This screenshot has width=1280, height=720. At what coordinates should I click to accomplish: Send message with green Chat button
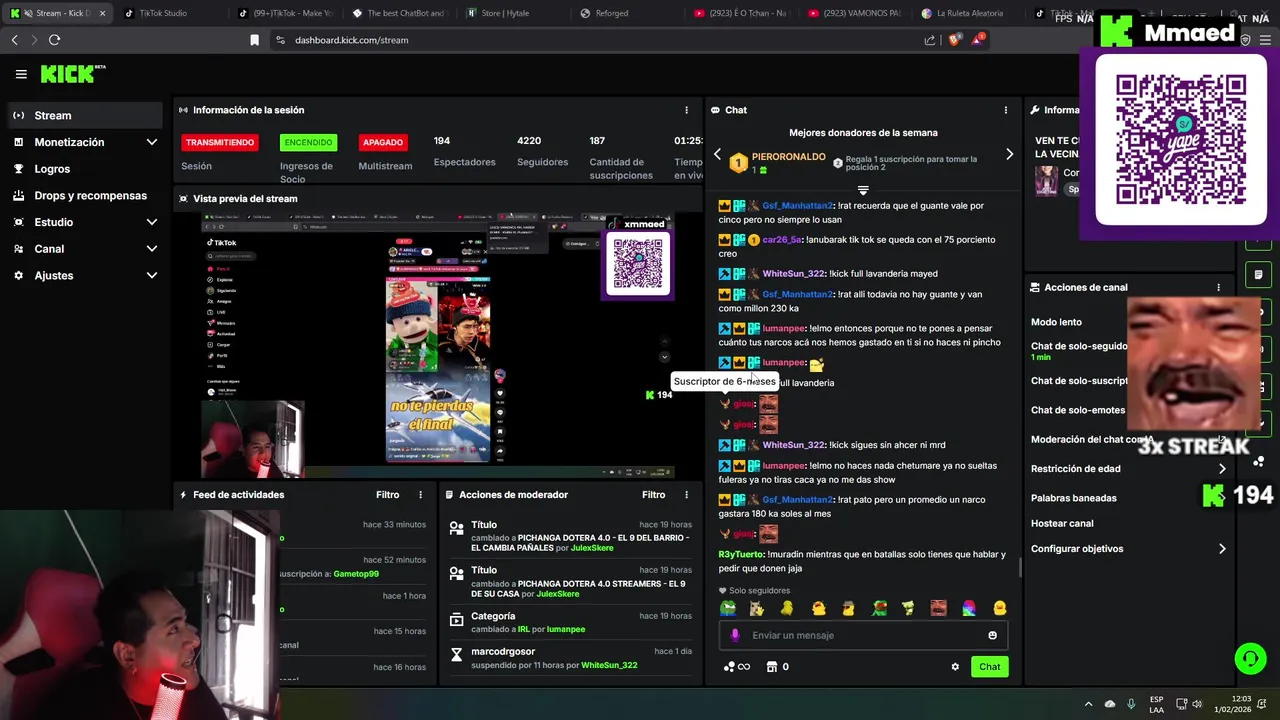pos(989,667)
